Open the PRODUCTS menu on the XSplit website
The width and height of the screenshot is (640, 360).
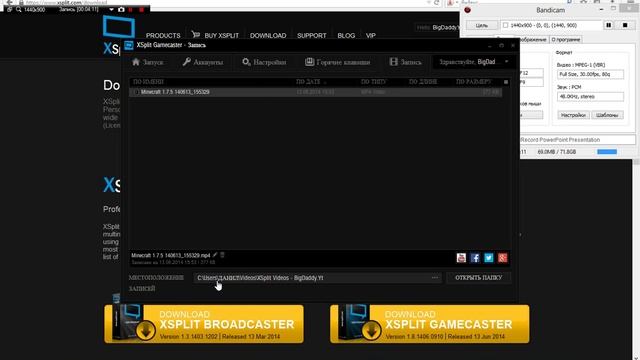pos(163,36)
